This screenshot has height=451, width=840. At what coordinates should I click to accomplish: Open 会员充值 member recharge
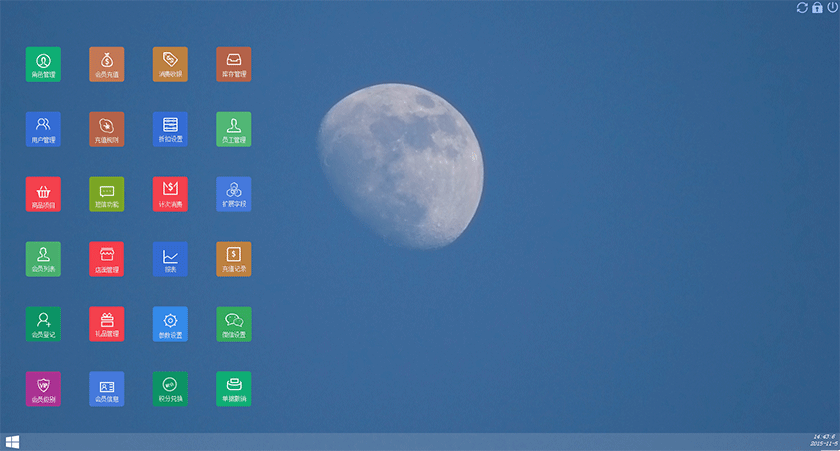click(107, 64)
